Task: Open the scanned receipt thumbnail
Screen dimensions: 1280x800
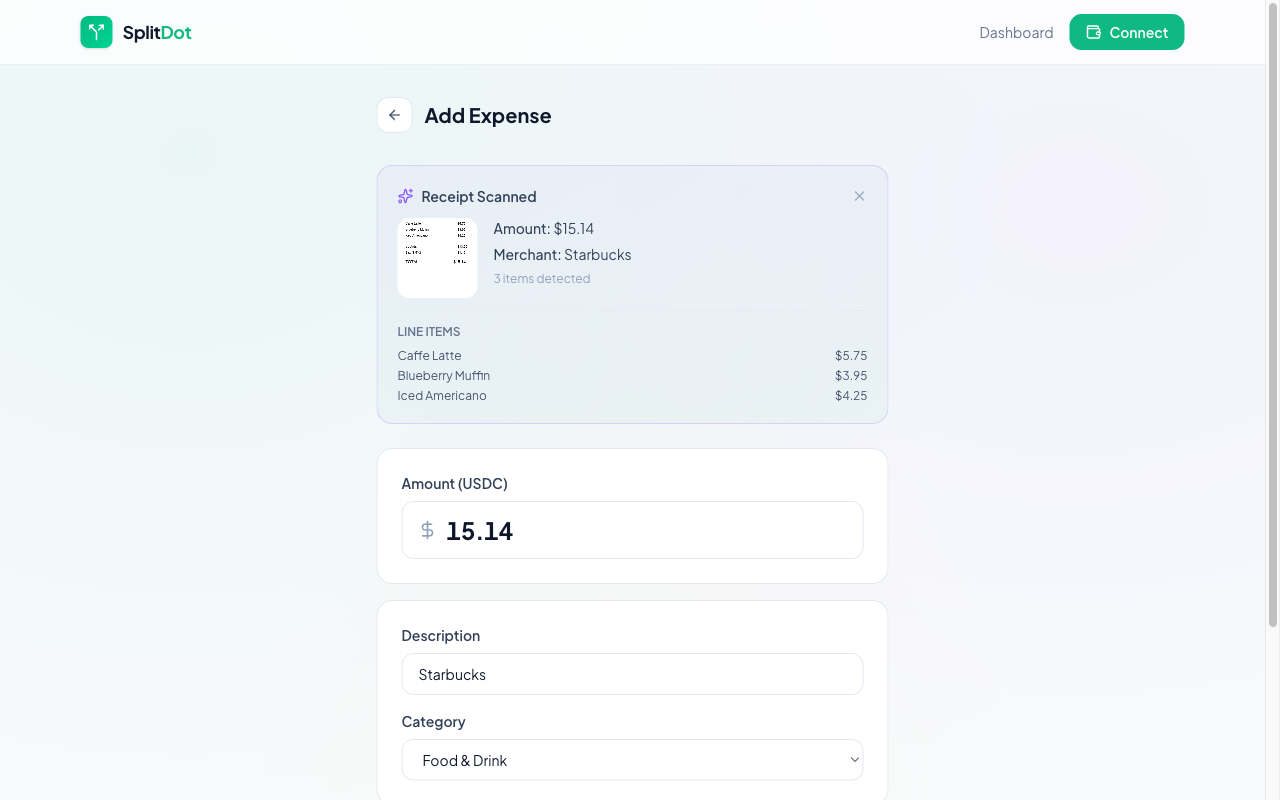Action: tap(437, 258)
